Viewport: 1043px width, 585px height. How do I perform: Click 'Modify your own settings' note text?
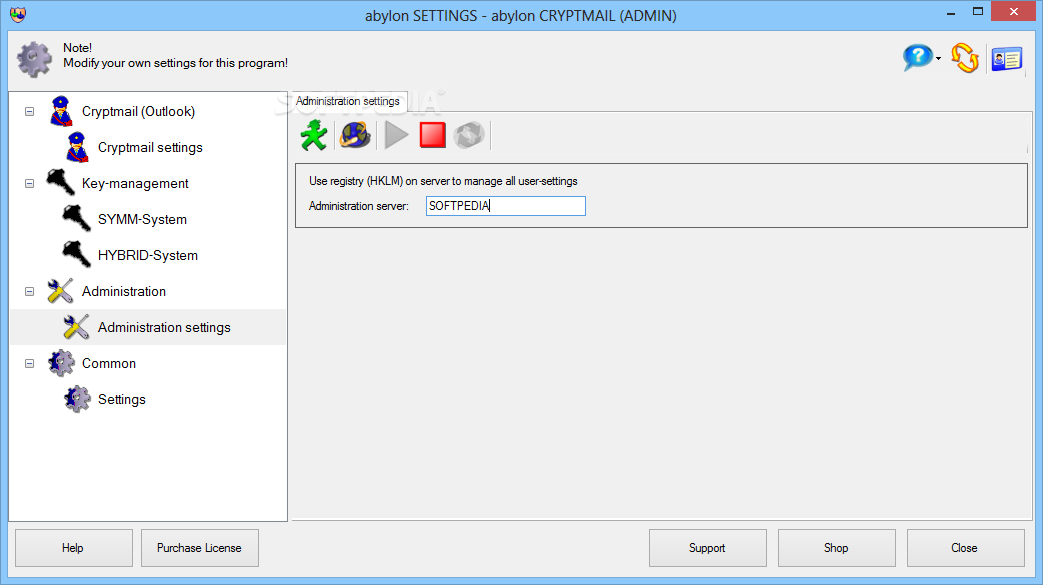pos(176,63)
